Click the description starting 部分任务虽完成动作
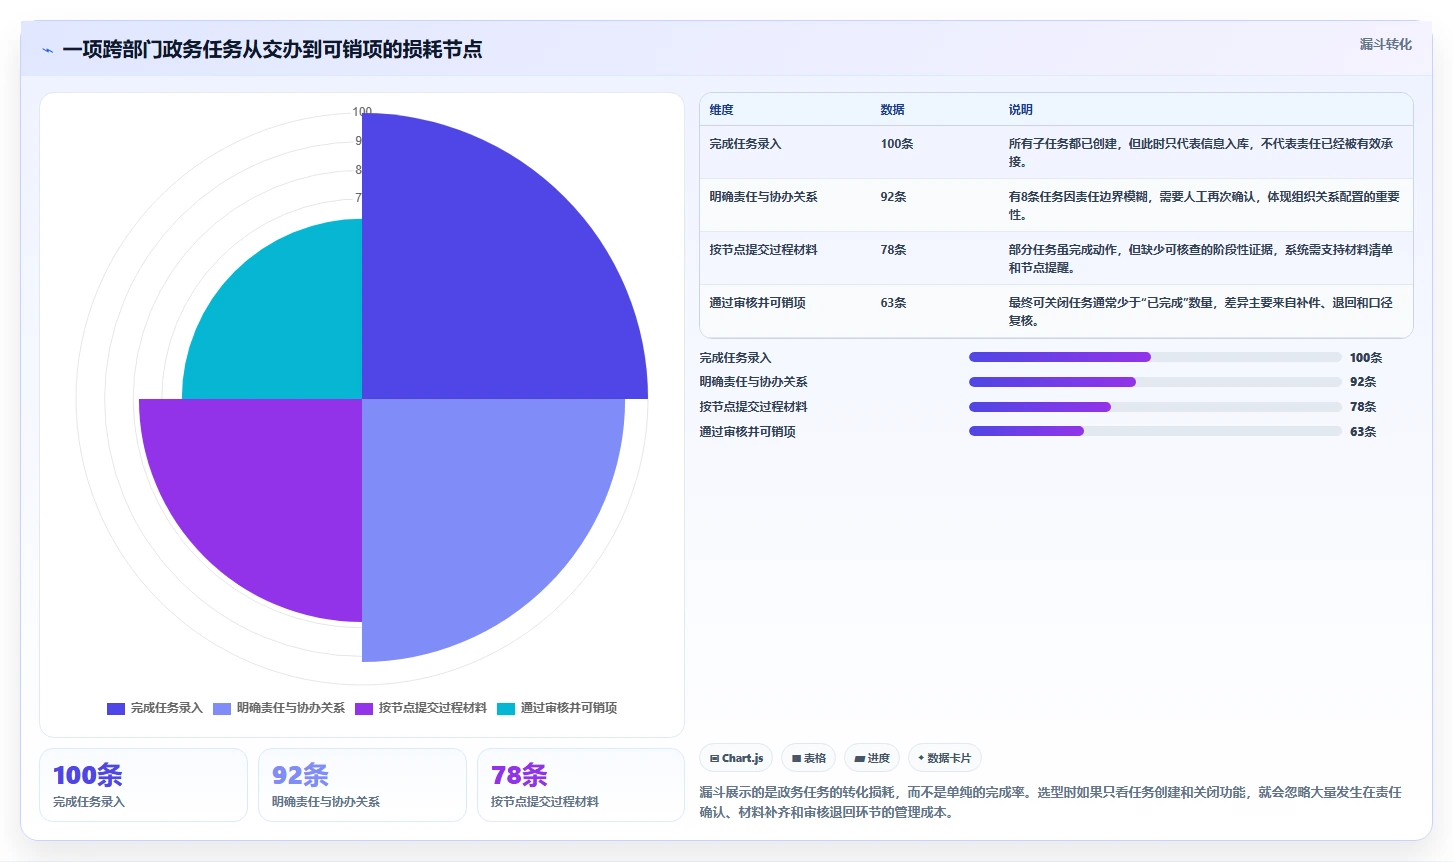 [1201, 259]
